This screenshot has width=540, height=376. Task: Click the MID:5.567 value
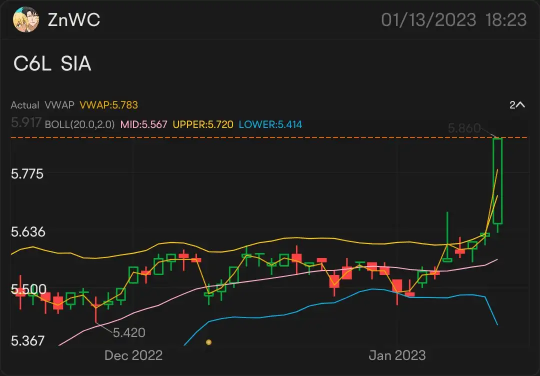click(144, 124)
